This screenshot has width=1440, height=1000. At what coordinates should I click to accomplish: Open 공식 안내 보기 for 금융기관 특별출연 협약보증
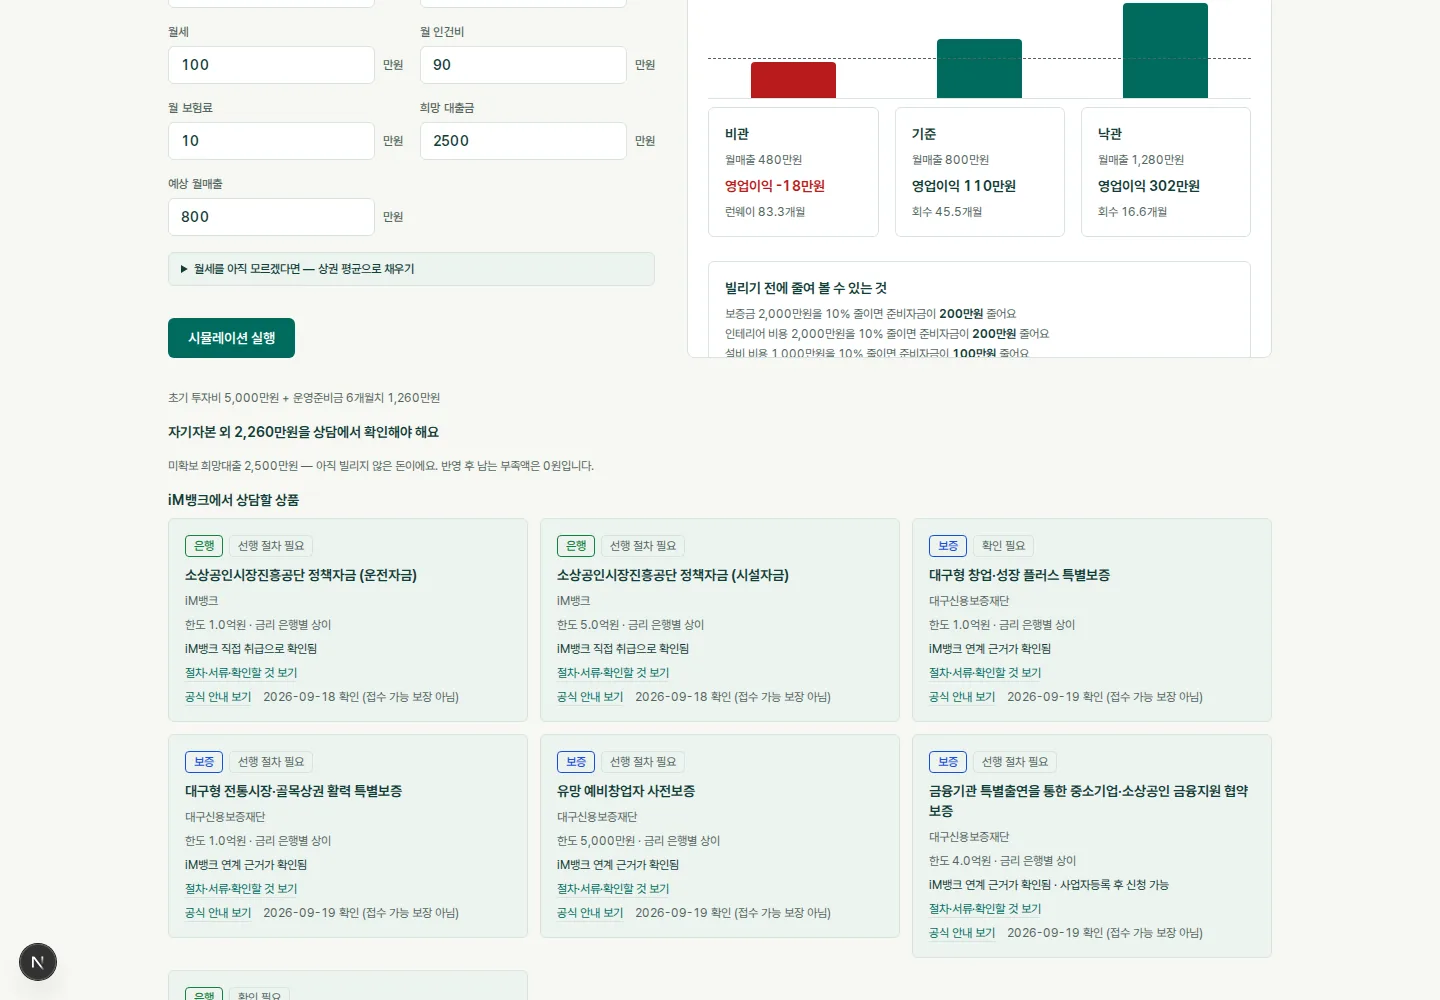[x=962, y=933]
